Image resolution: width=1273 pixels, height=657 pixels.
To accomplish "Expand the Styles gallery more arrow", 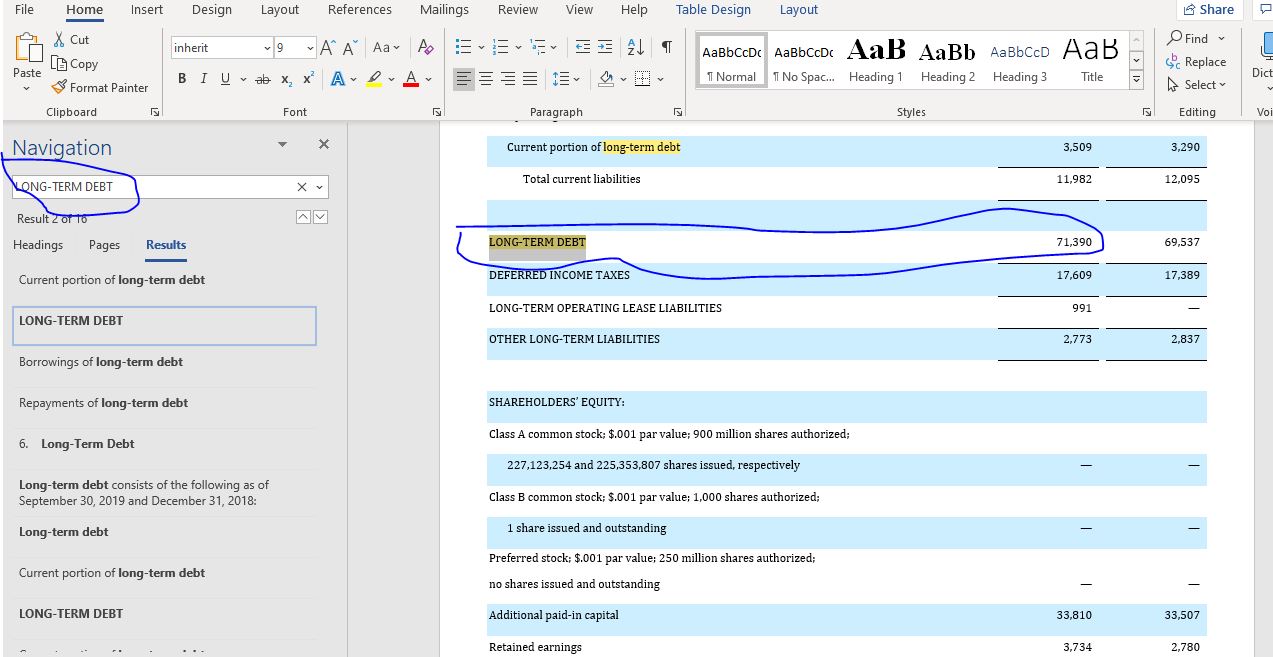I will (1136, 78).
